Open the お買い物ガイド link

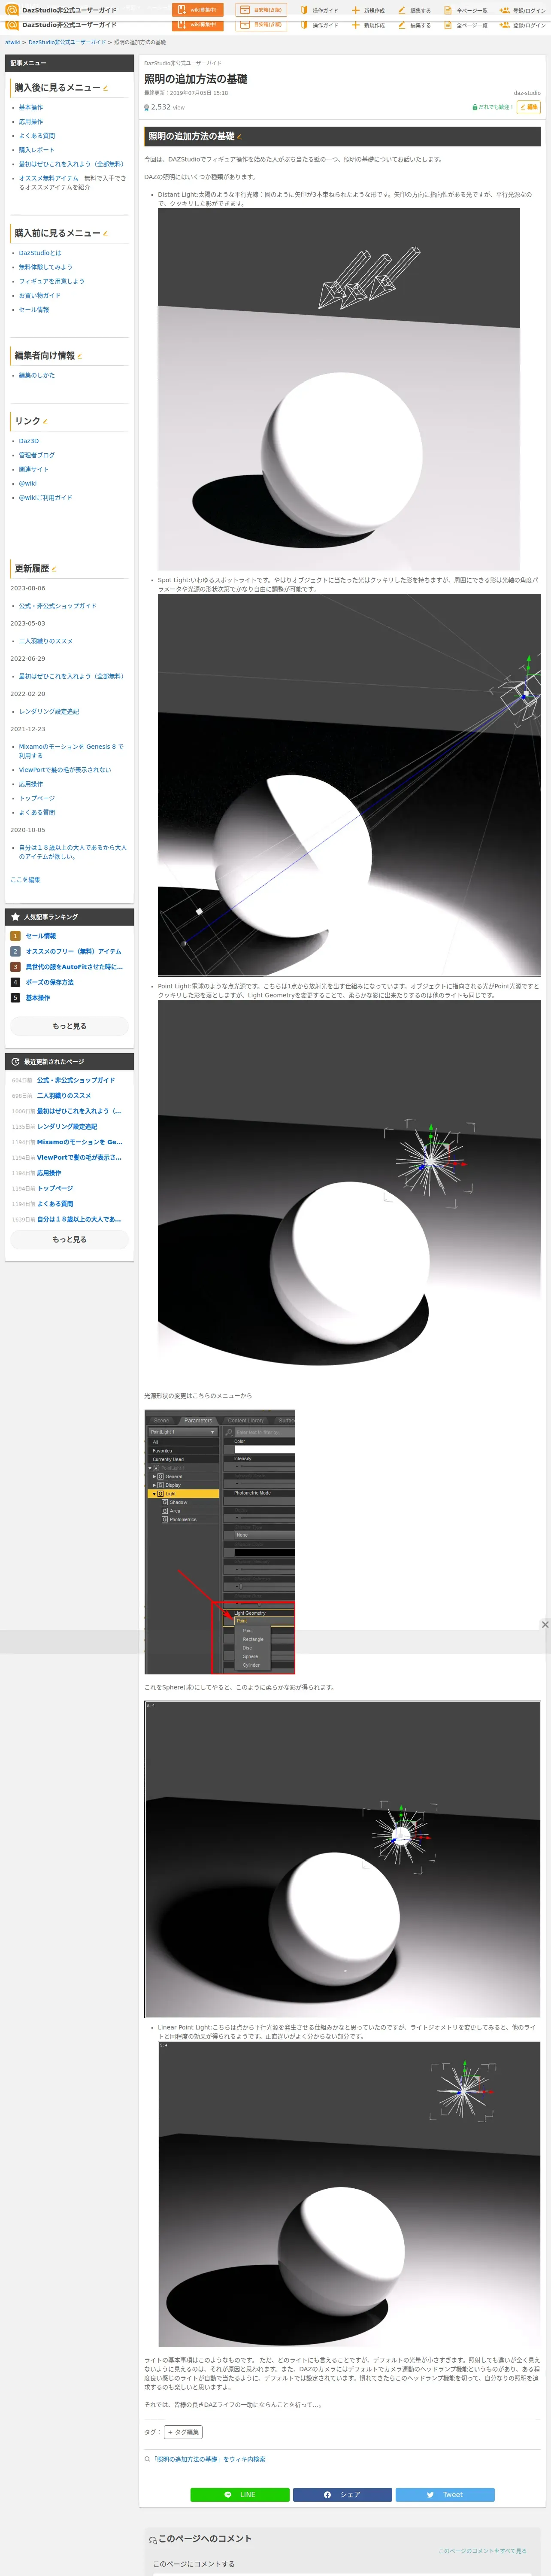pos(40,295)
